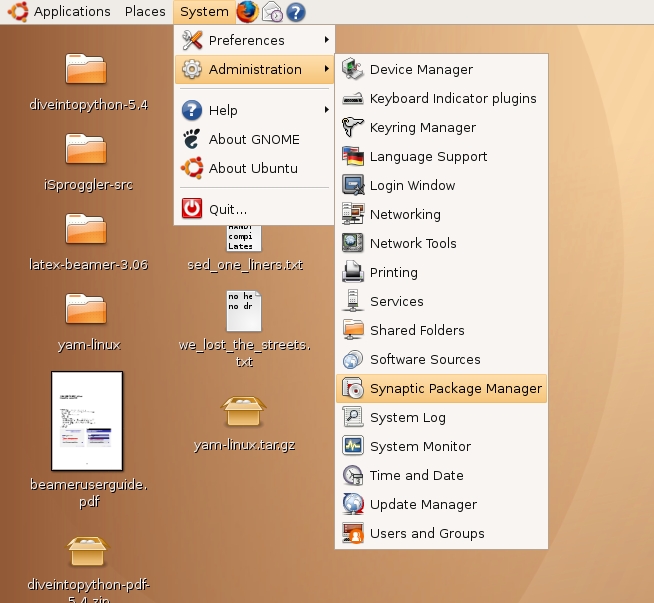Open Networking configuration
Viewport: 654px width, 603px height.
pyautogui.click(x=441, y=214)
